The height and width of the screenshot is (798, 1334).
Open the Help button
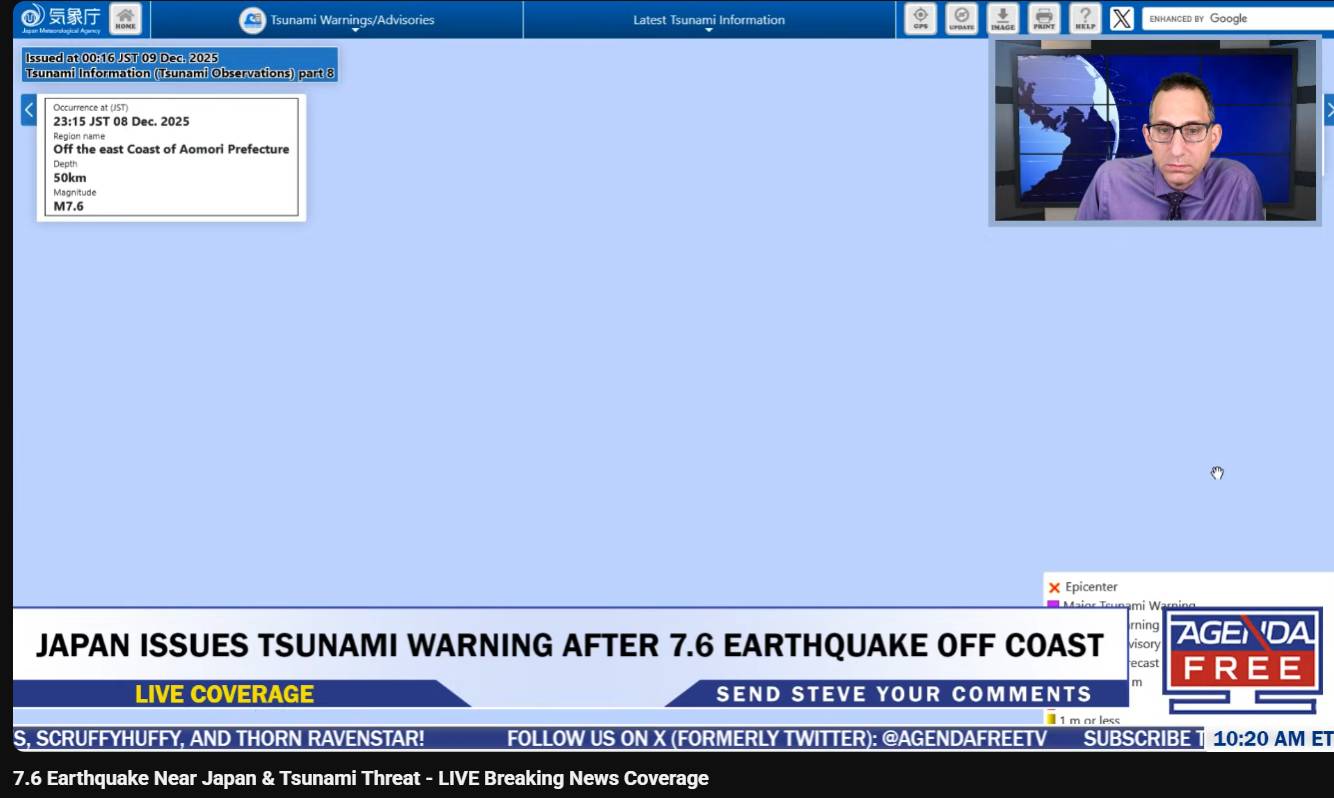1085,18
